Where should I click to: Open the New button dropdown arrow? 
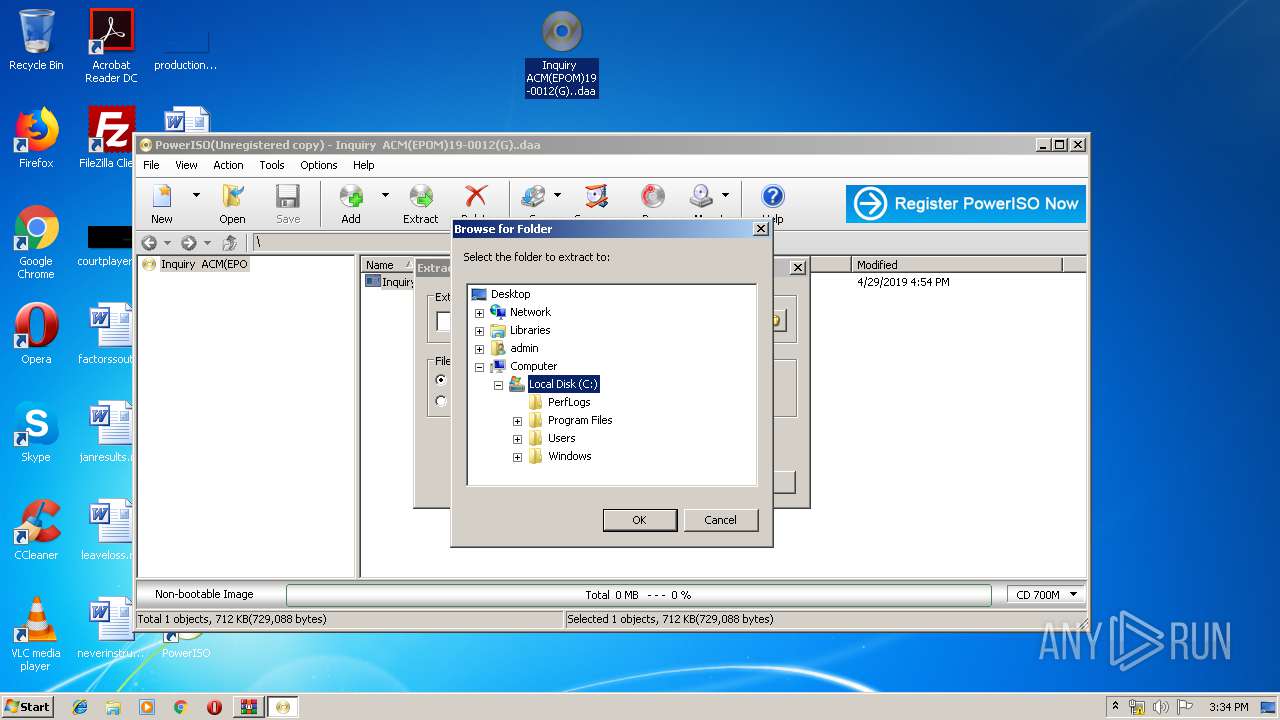tap(196, 195)
